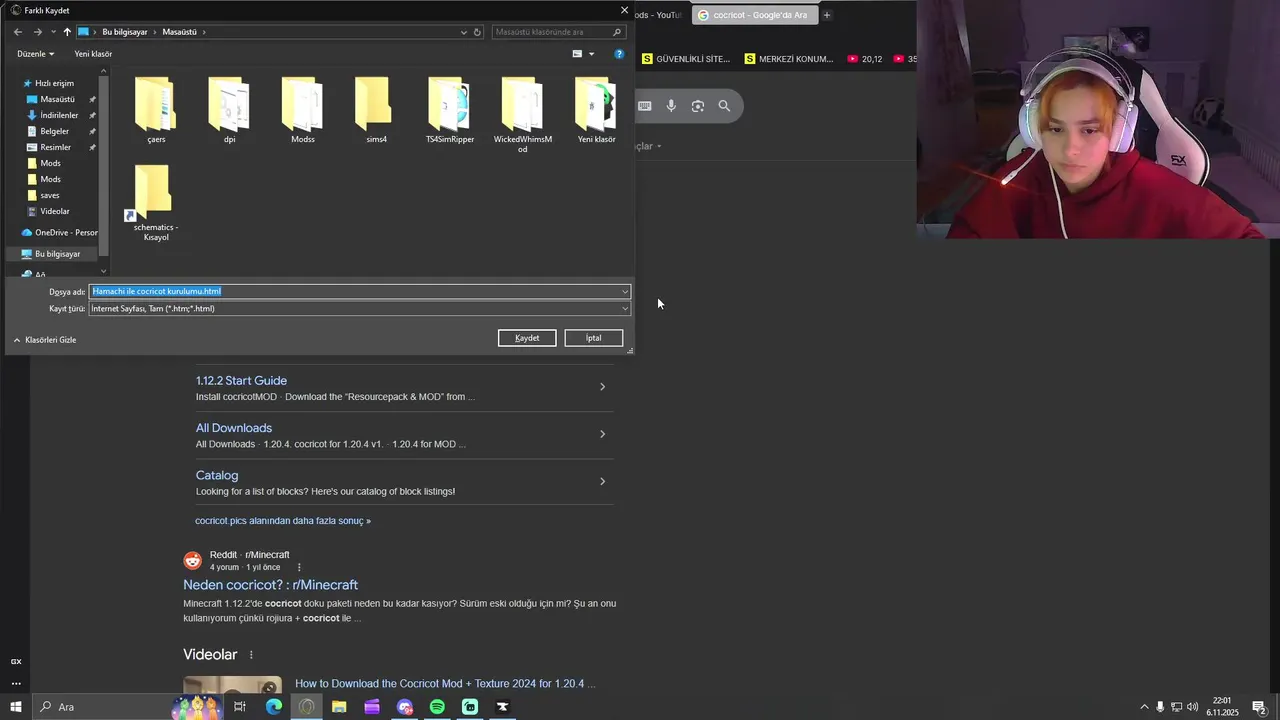The height and width of the screenshot is (720, 1280).
Task: Expand the view options dropdown arrow
Action: (591, 54)
